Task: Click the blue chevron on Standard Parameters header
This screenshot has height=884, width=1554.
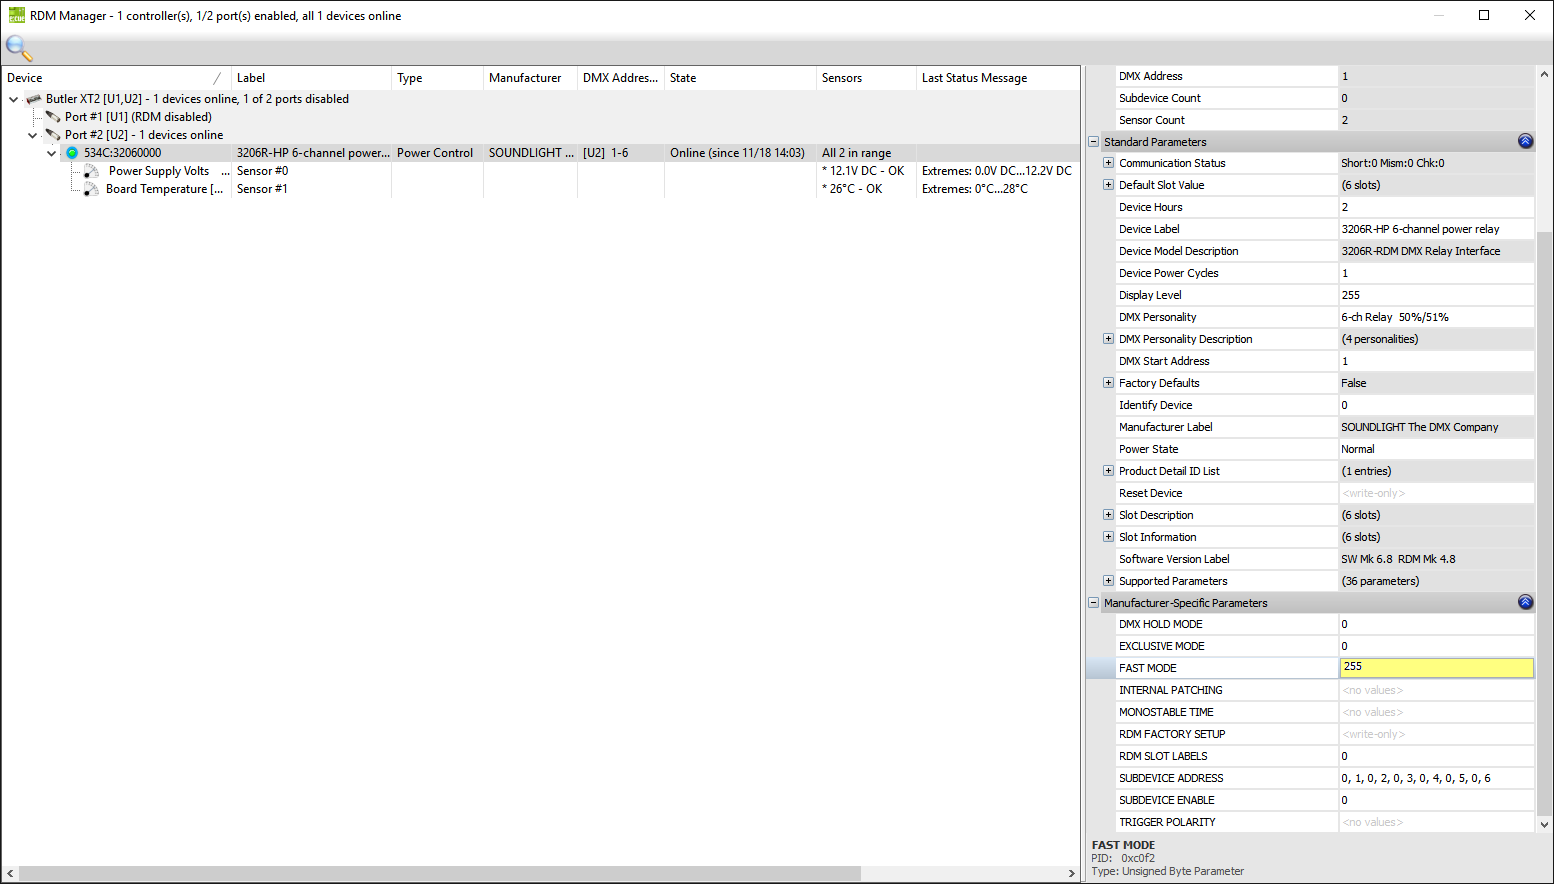Action: point(1525,141)
